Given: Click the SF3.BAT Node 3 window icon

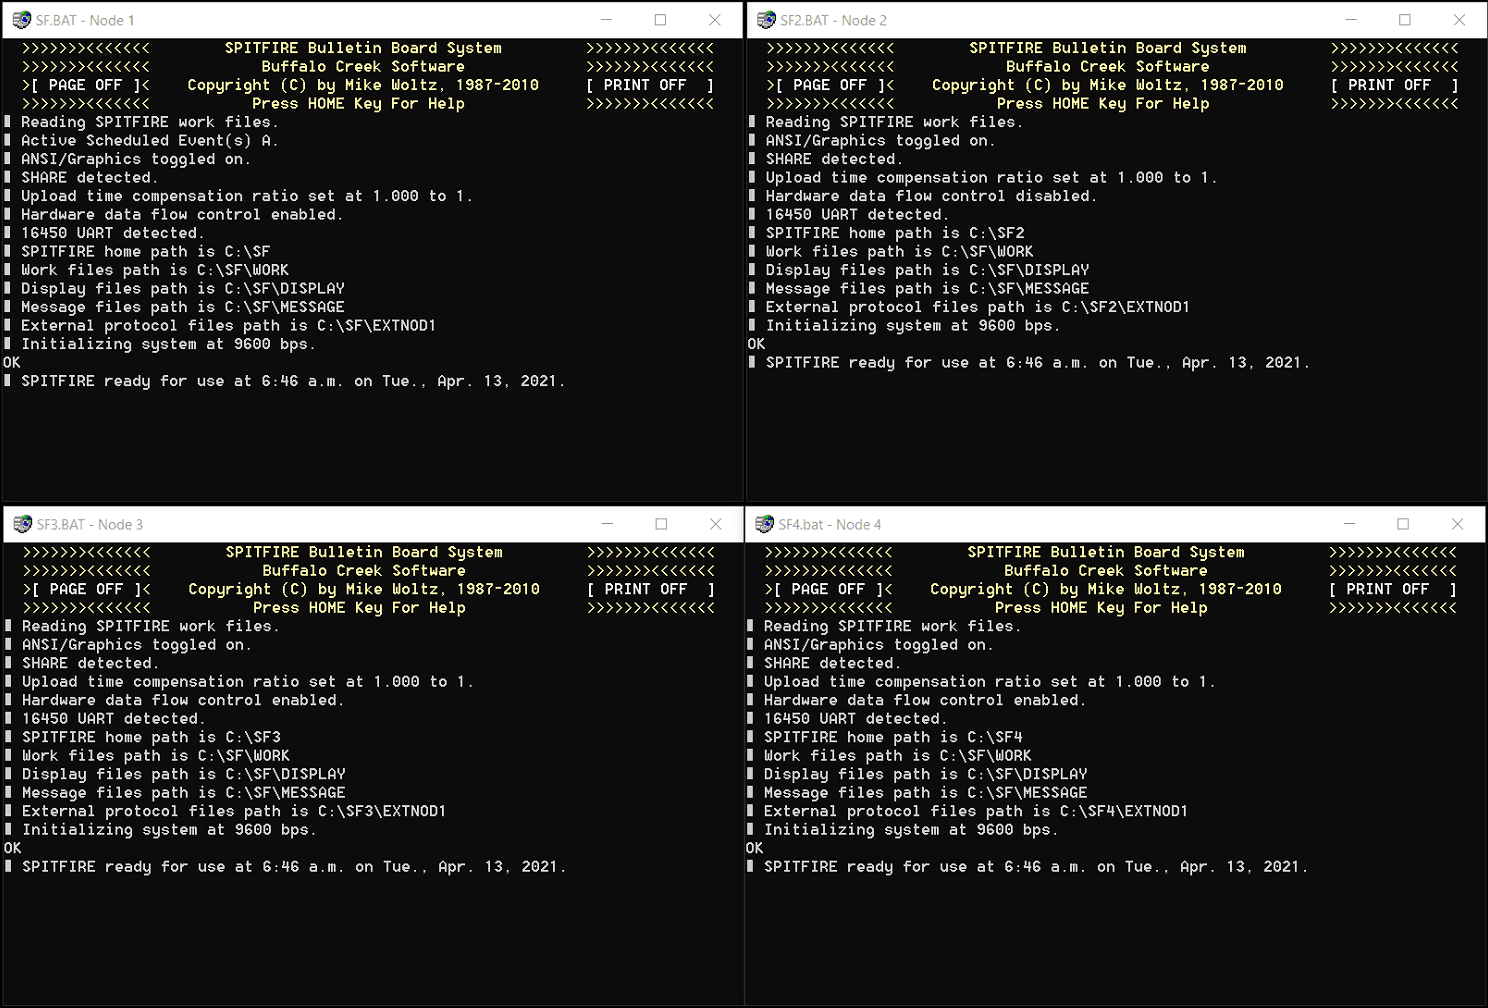Looking at the screenshot, I should coord(22,524).
